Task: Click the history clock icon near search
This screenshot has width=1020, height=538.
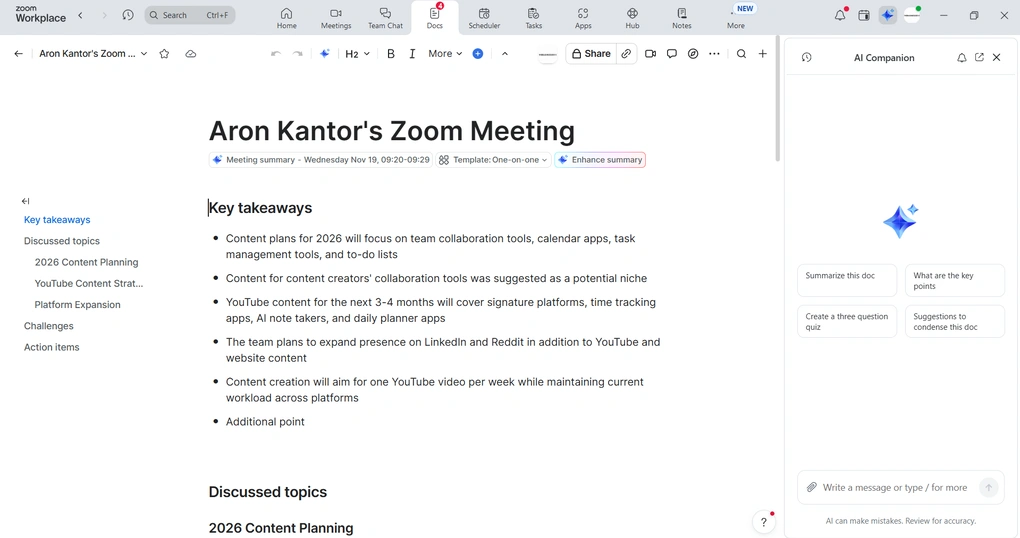Action: (x=128, y=15)
